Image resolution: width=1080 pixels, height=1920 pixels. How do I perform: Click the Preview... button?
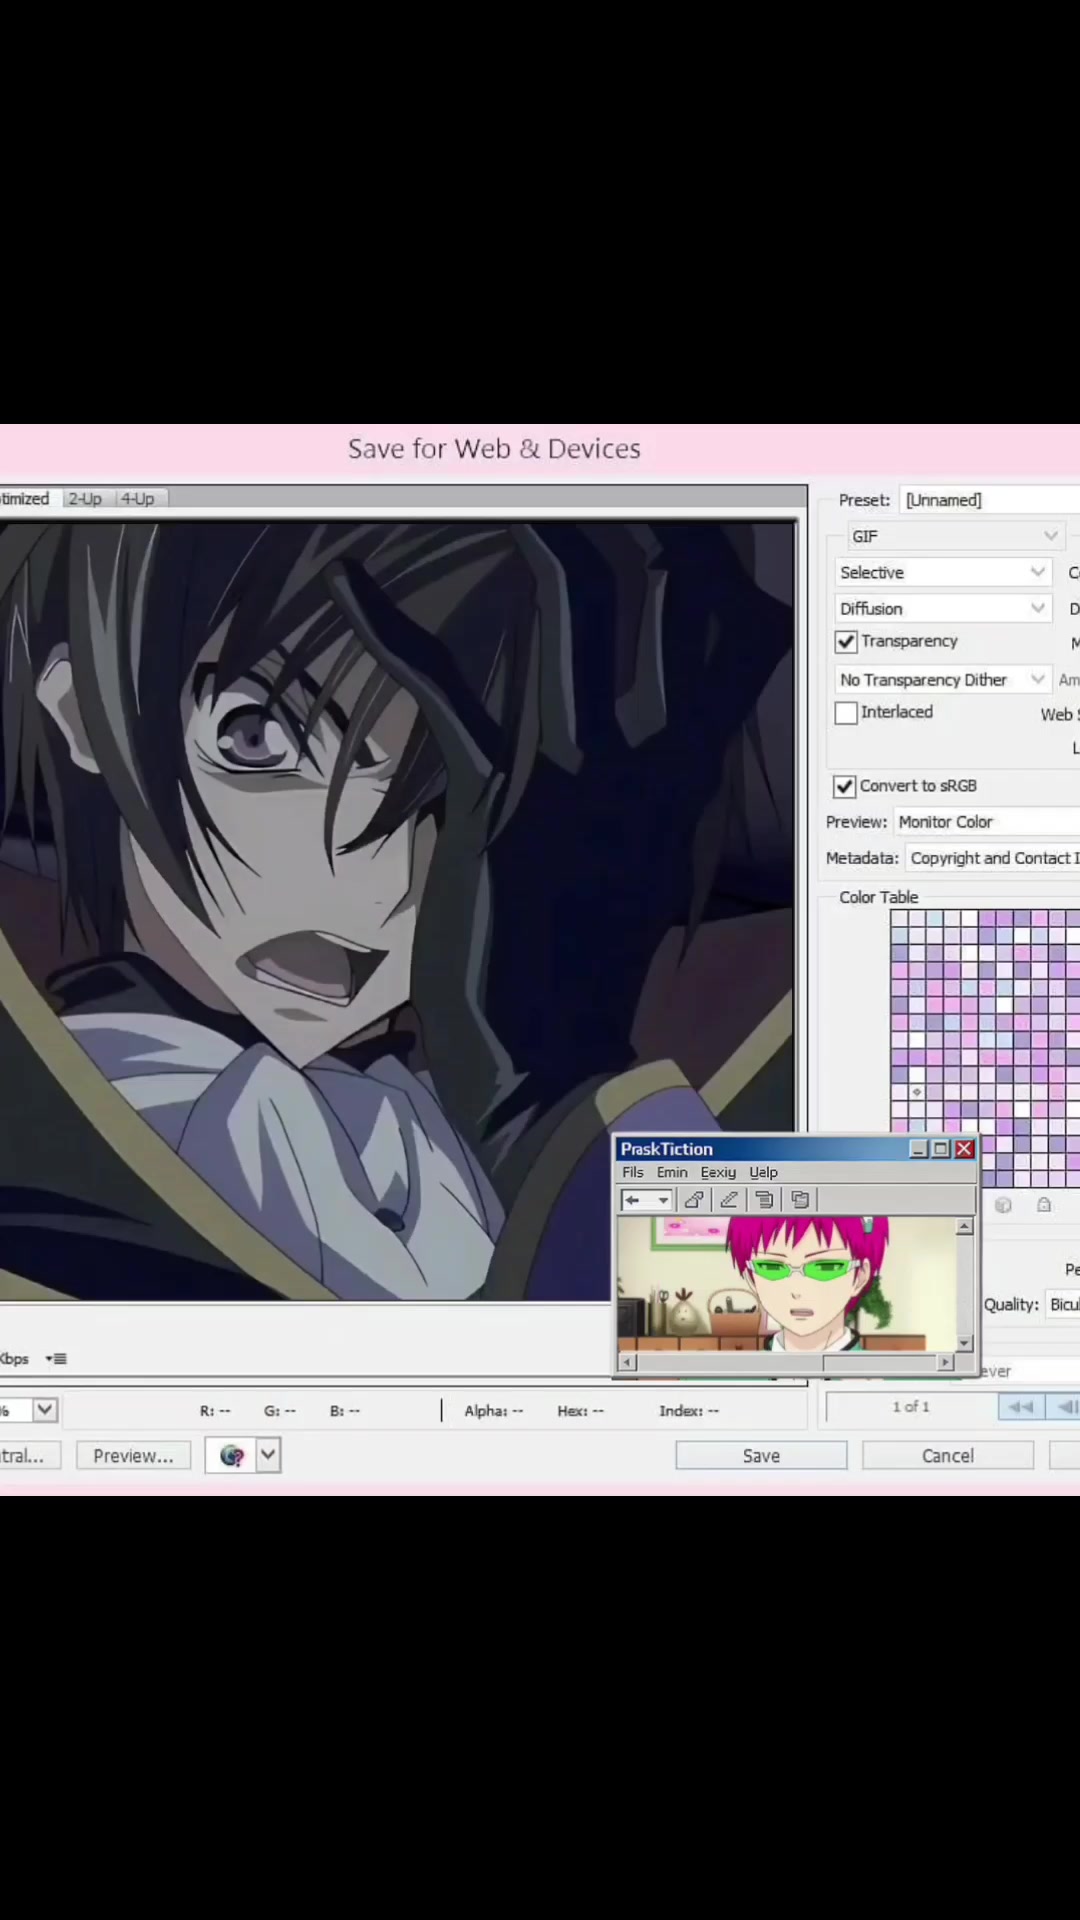tap(133, 1456)
